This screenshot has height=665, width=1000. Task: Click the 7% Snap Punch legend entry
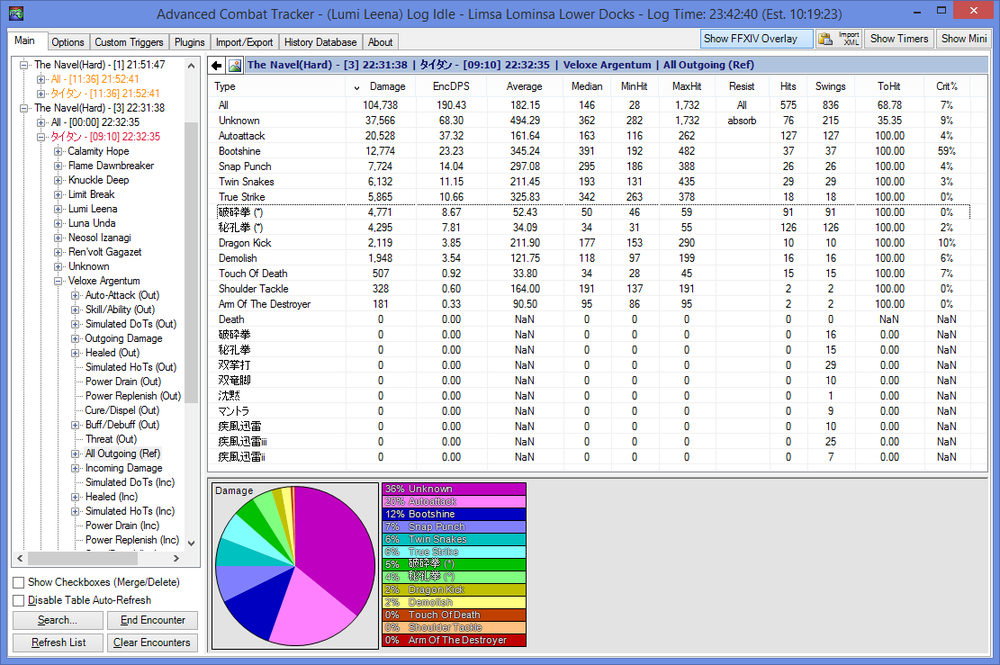(x=454, y=527)
